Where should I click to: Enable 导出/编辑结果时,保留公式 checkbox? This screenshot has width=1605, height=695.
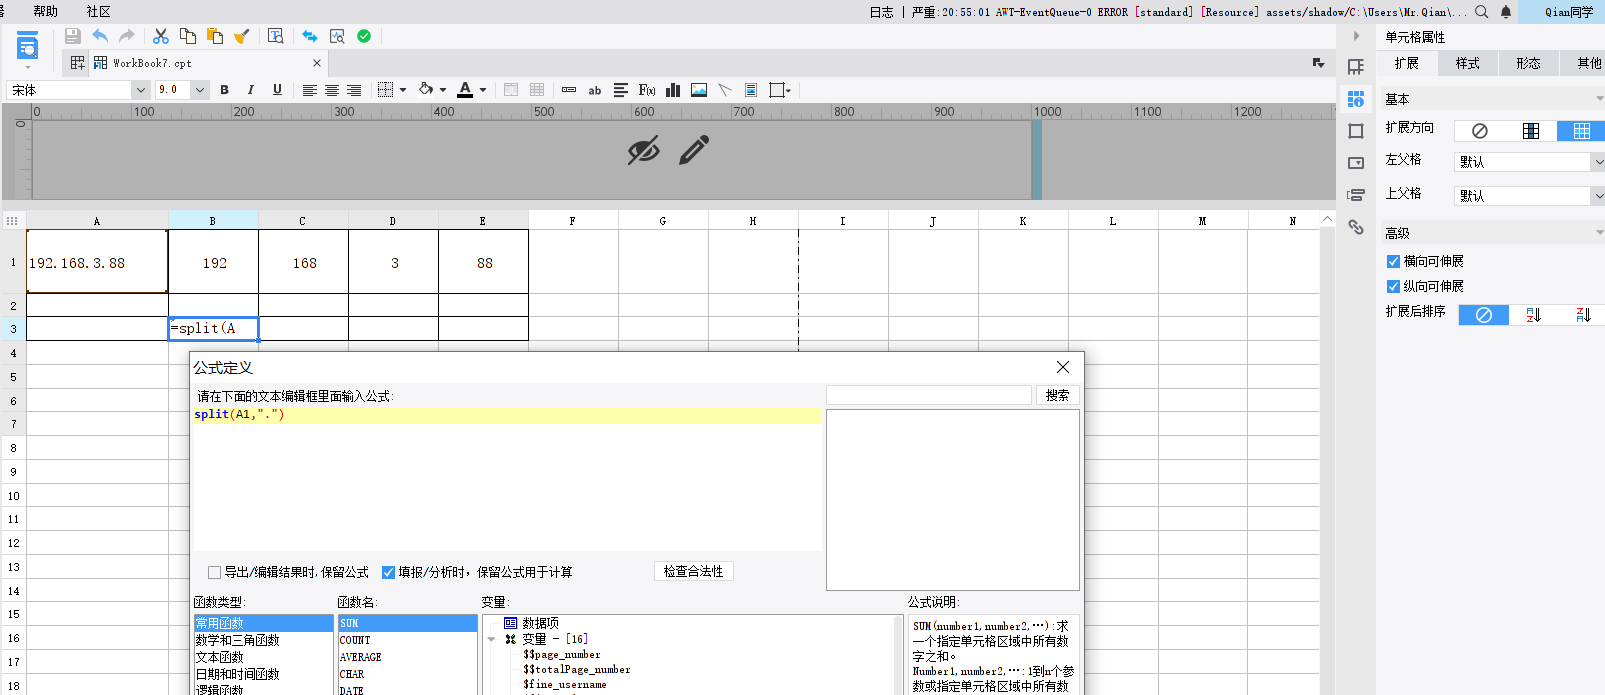[x=214, y=572]
